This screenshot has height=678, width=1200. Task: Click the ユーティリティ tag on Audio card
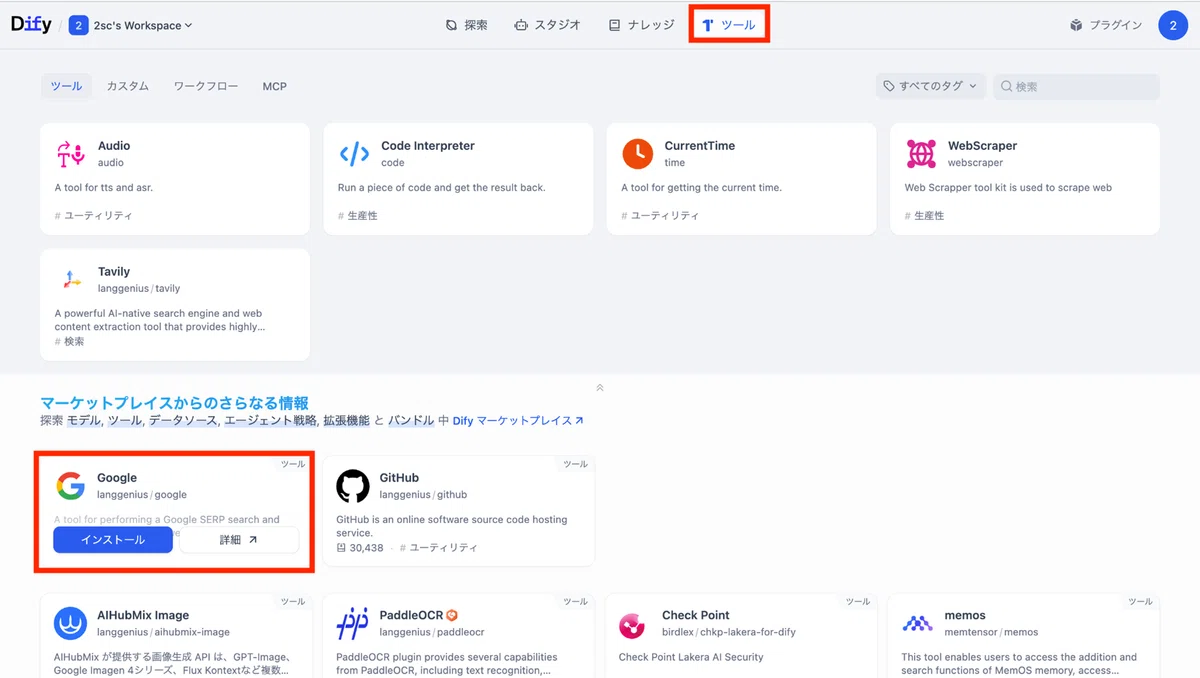click(93, 216)
